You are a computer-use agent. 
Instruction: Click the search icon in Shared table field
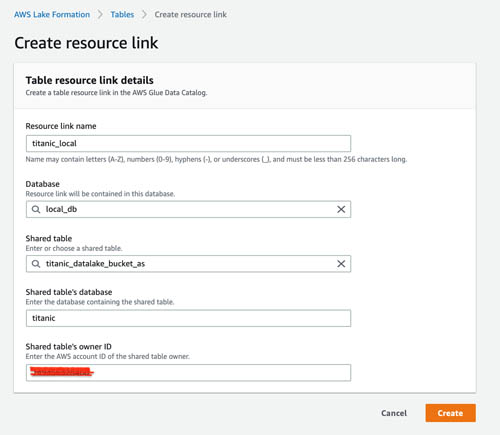click(x=36, y=264)
